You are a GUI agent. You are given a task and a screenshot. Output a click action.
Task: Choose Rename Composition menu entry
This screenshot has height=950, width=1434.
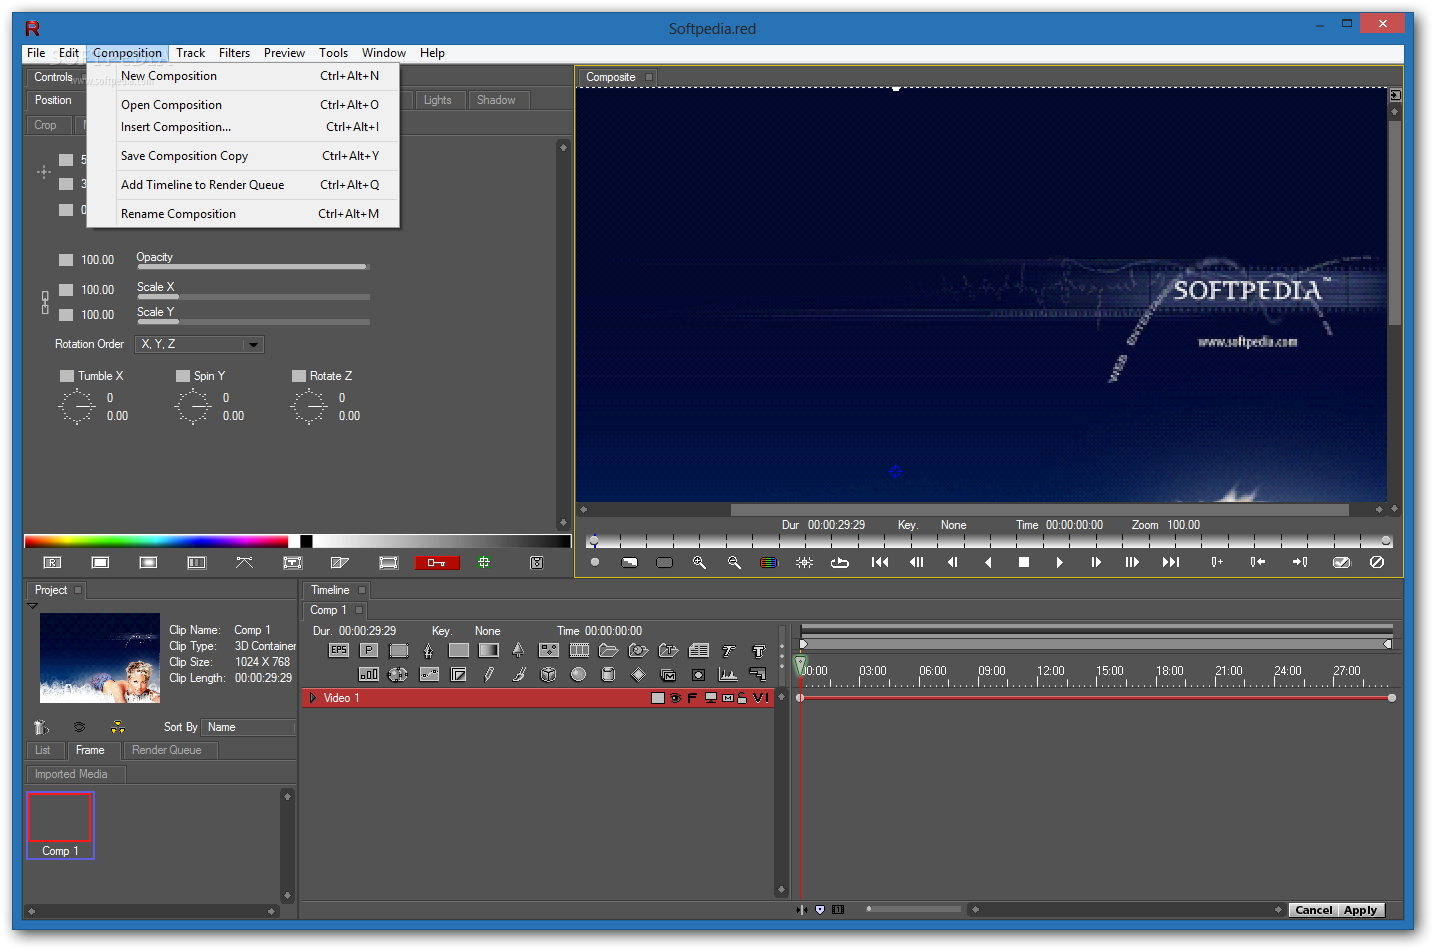[x=244, y=214]
